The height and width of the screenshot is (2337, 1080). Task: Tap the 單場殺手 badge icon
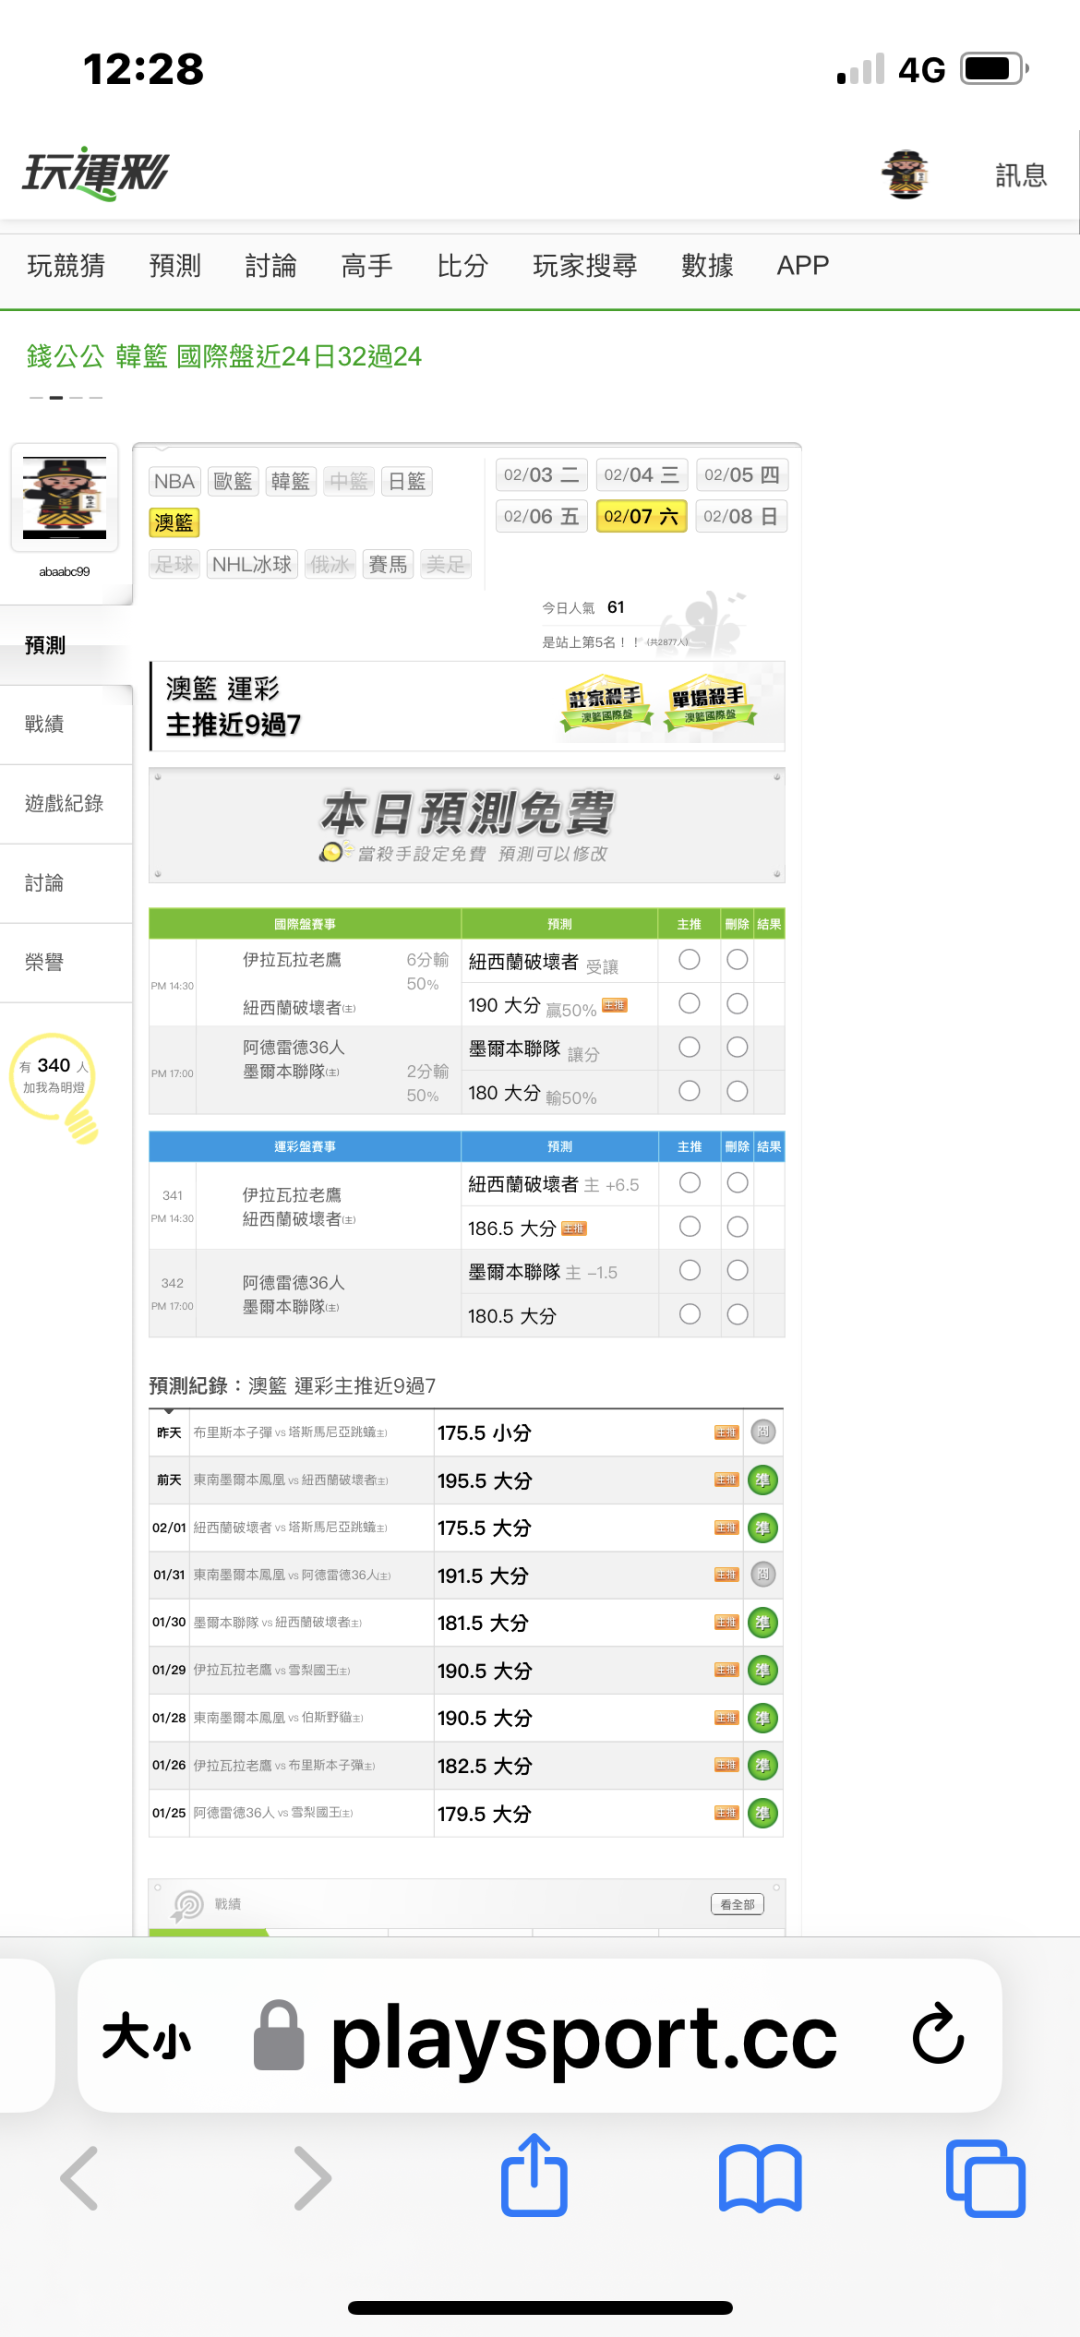708,705
